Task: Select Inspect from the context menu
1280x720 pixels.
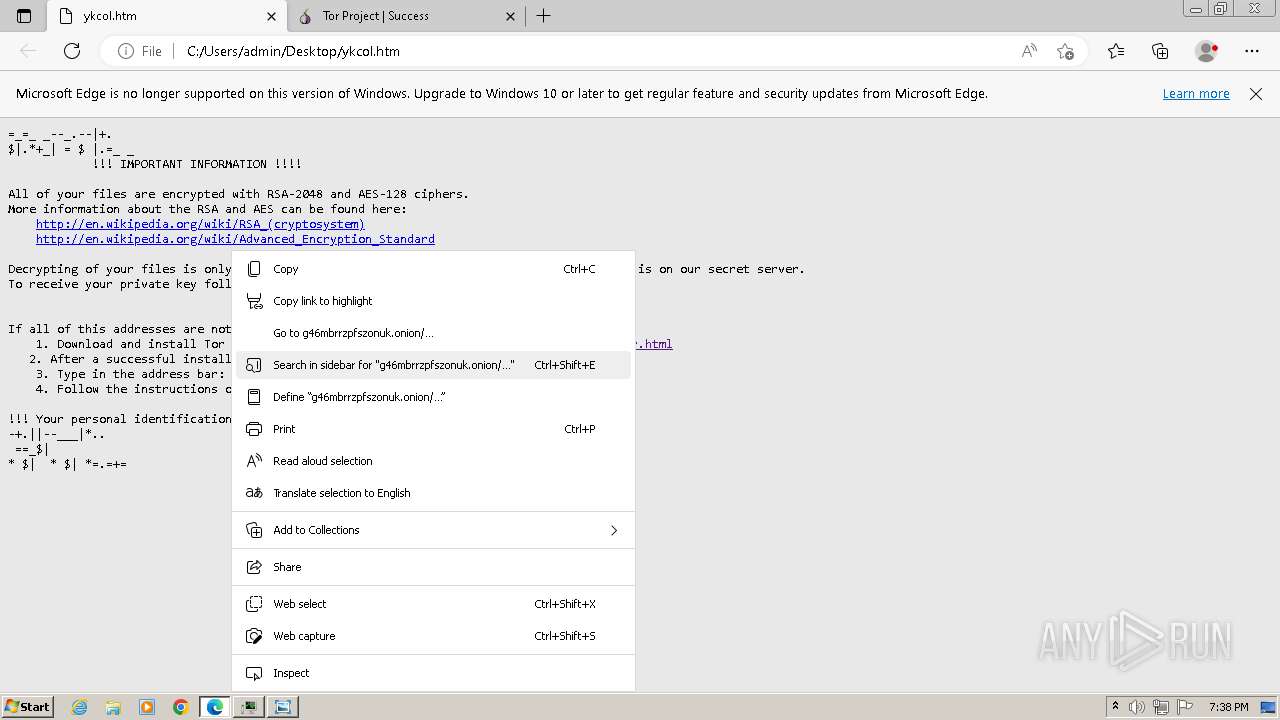Action: tap(433, 673)
